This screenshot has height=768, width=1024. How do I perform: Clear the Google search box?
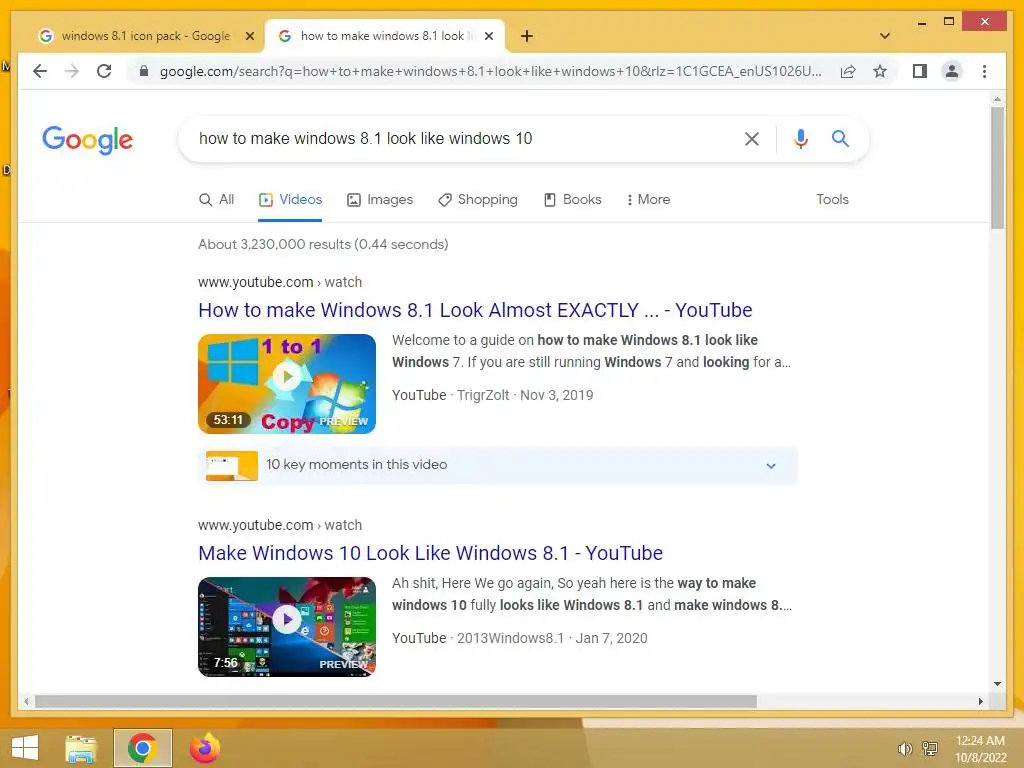pyautogui.click(x=752, y=138)
